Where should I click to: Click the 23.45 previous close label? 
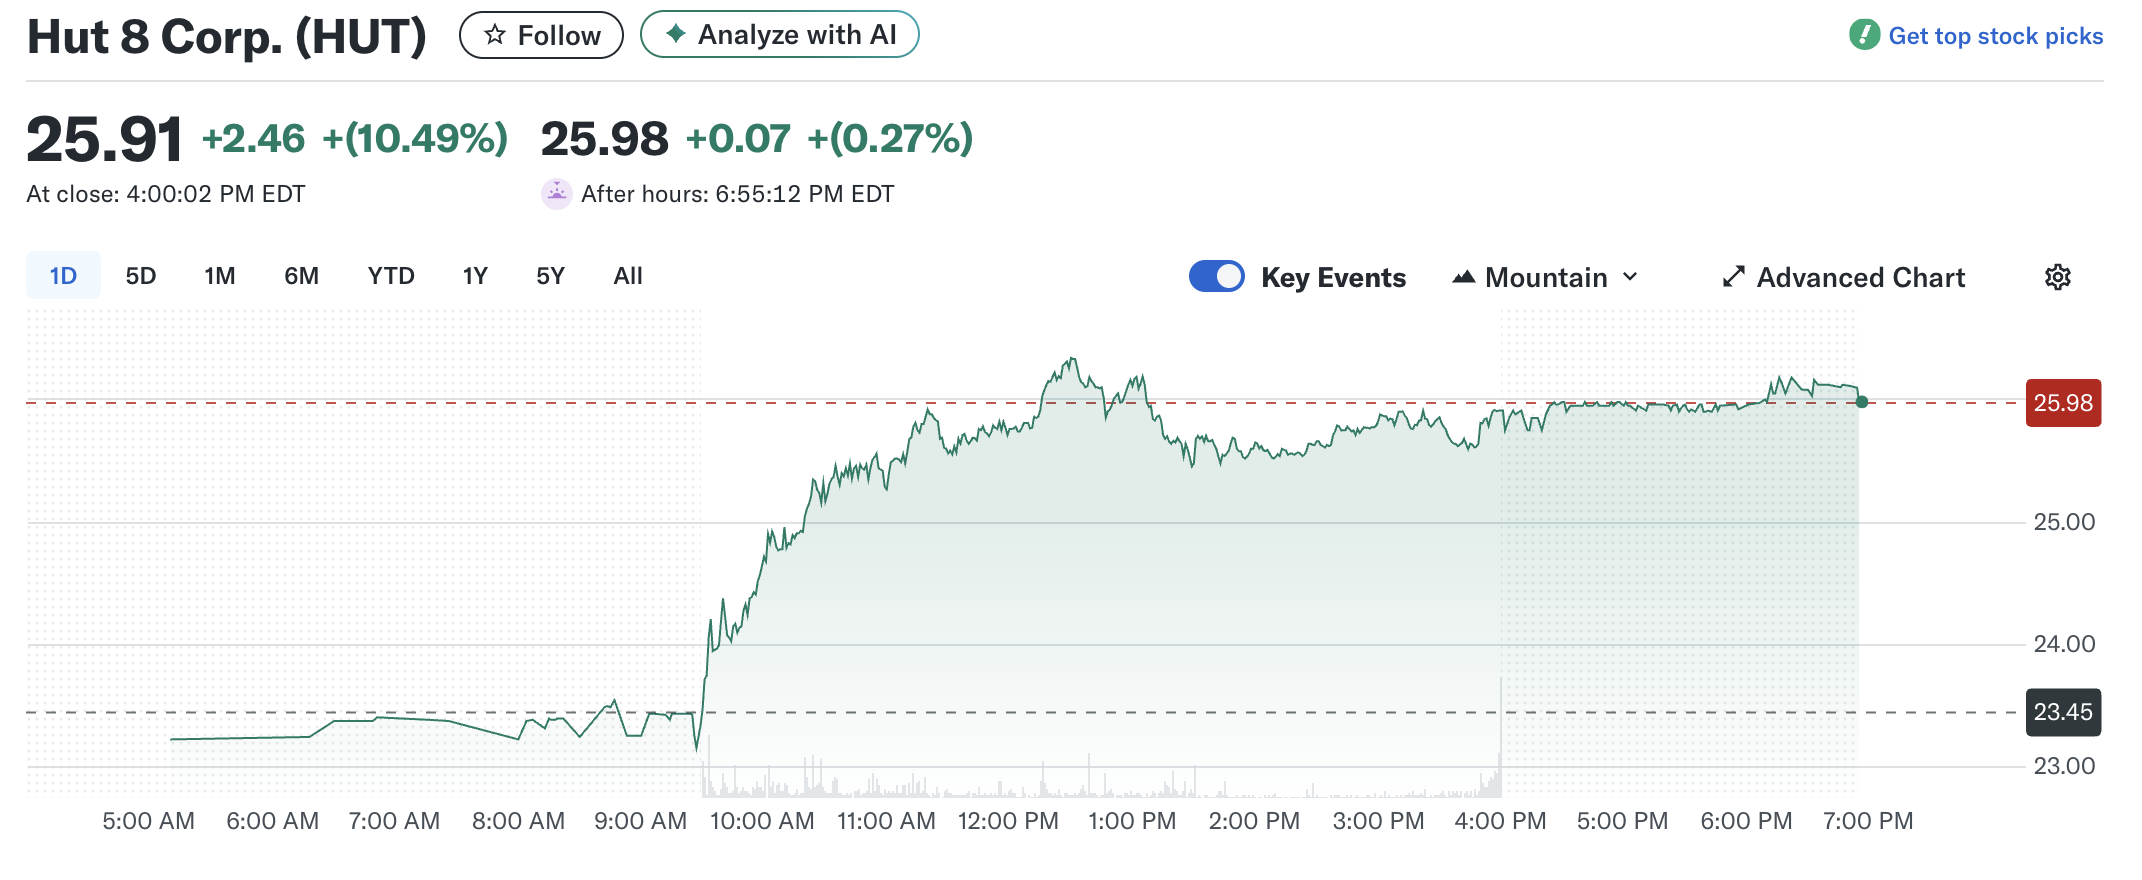coord(2063,712)
